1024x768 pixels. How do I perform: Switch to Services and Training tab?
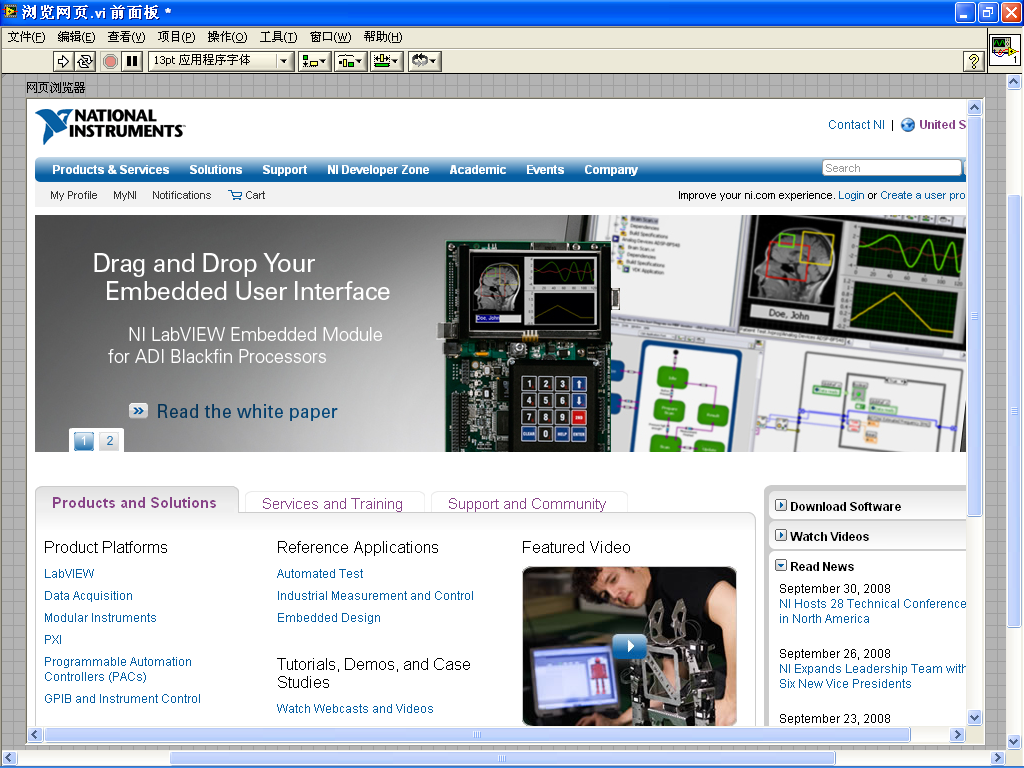tap(332, 504)
